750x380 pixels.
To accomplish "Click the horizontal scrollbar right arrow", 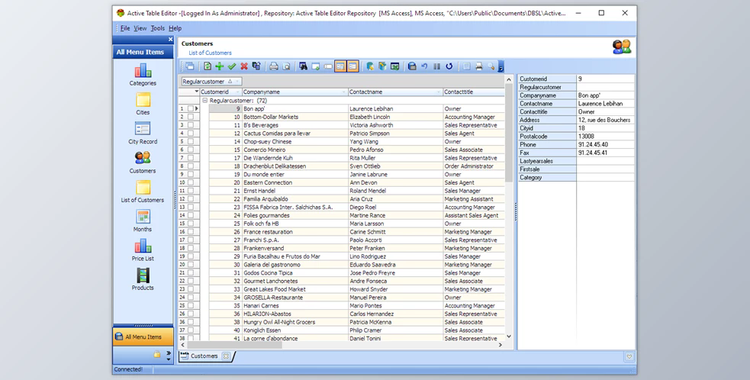I will (501, 345).
